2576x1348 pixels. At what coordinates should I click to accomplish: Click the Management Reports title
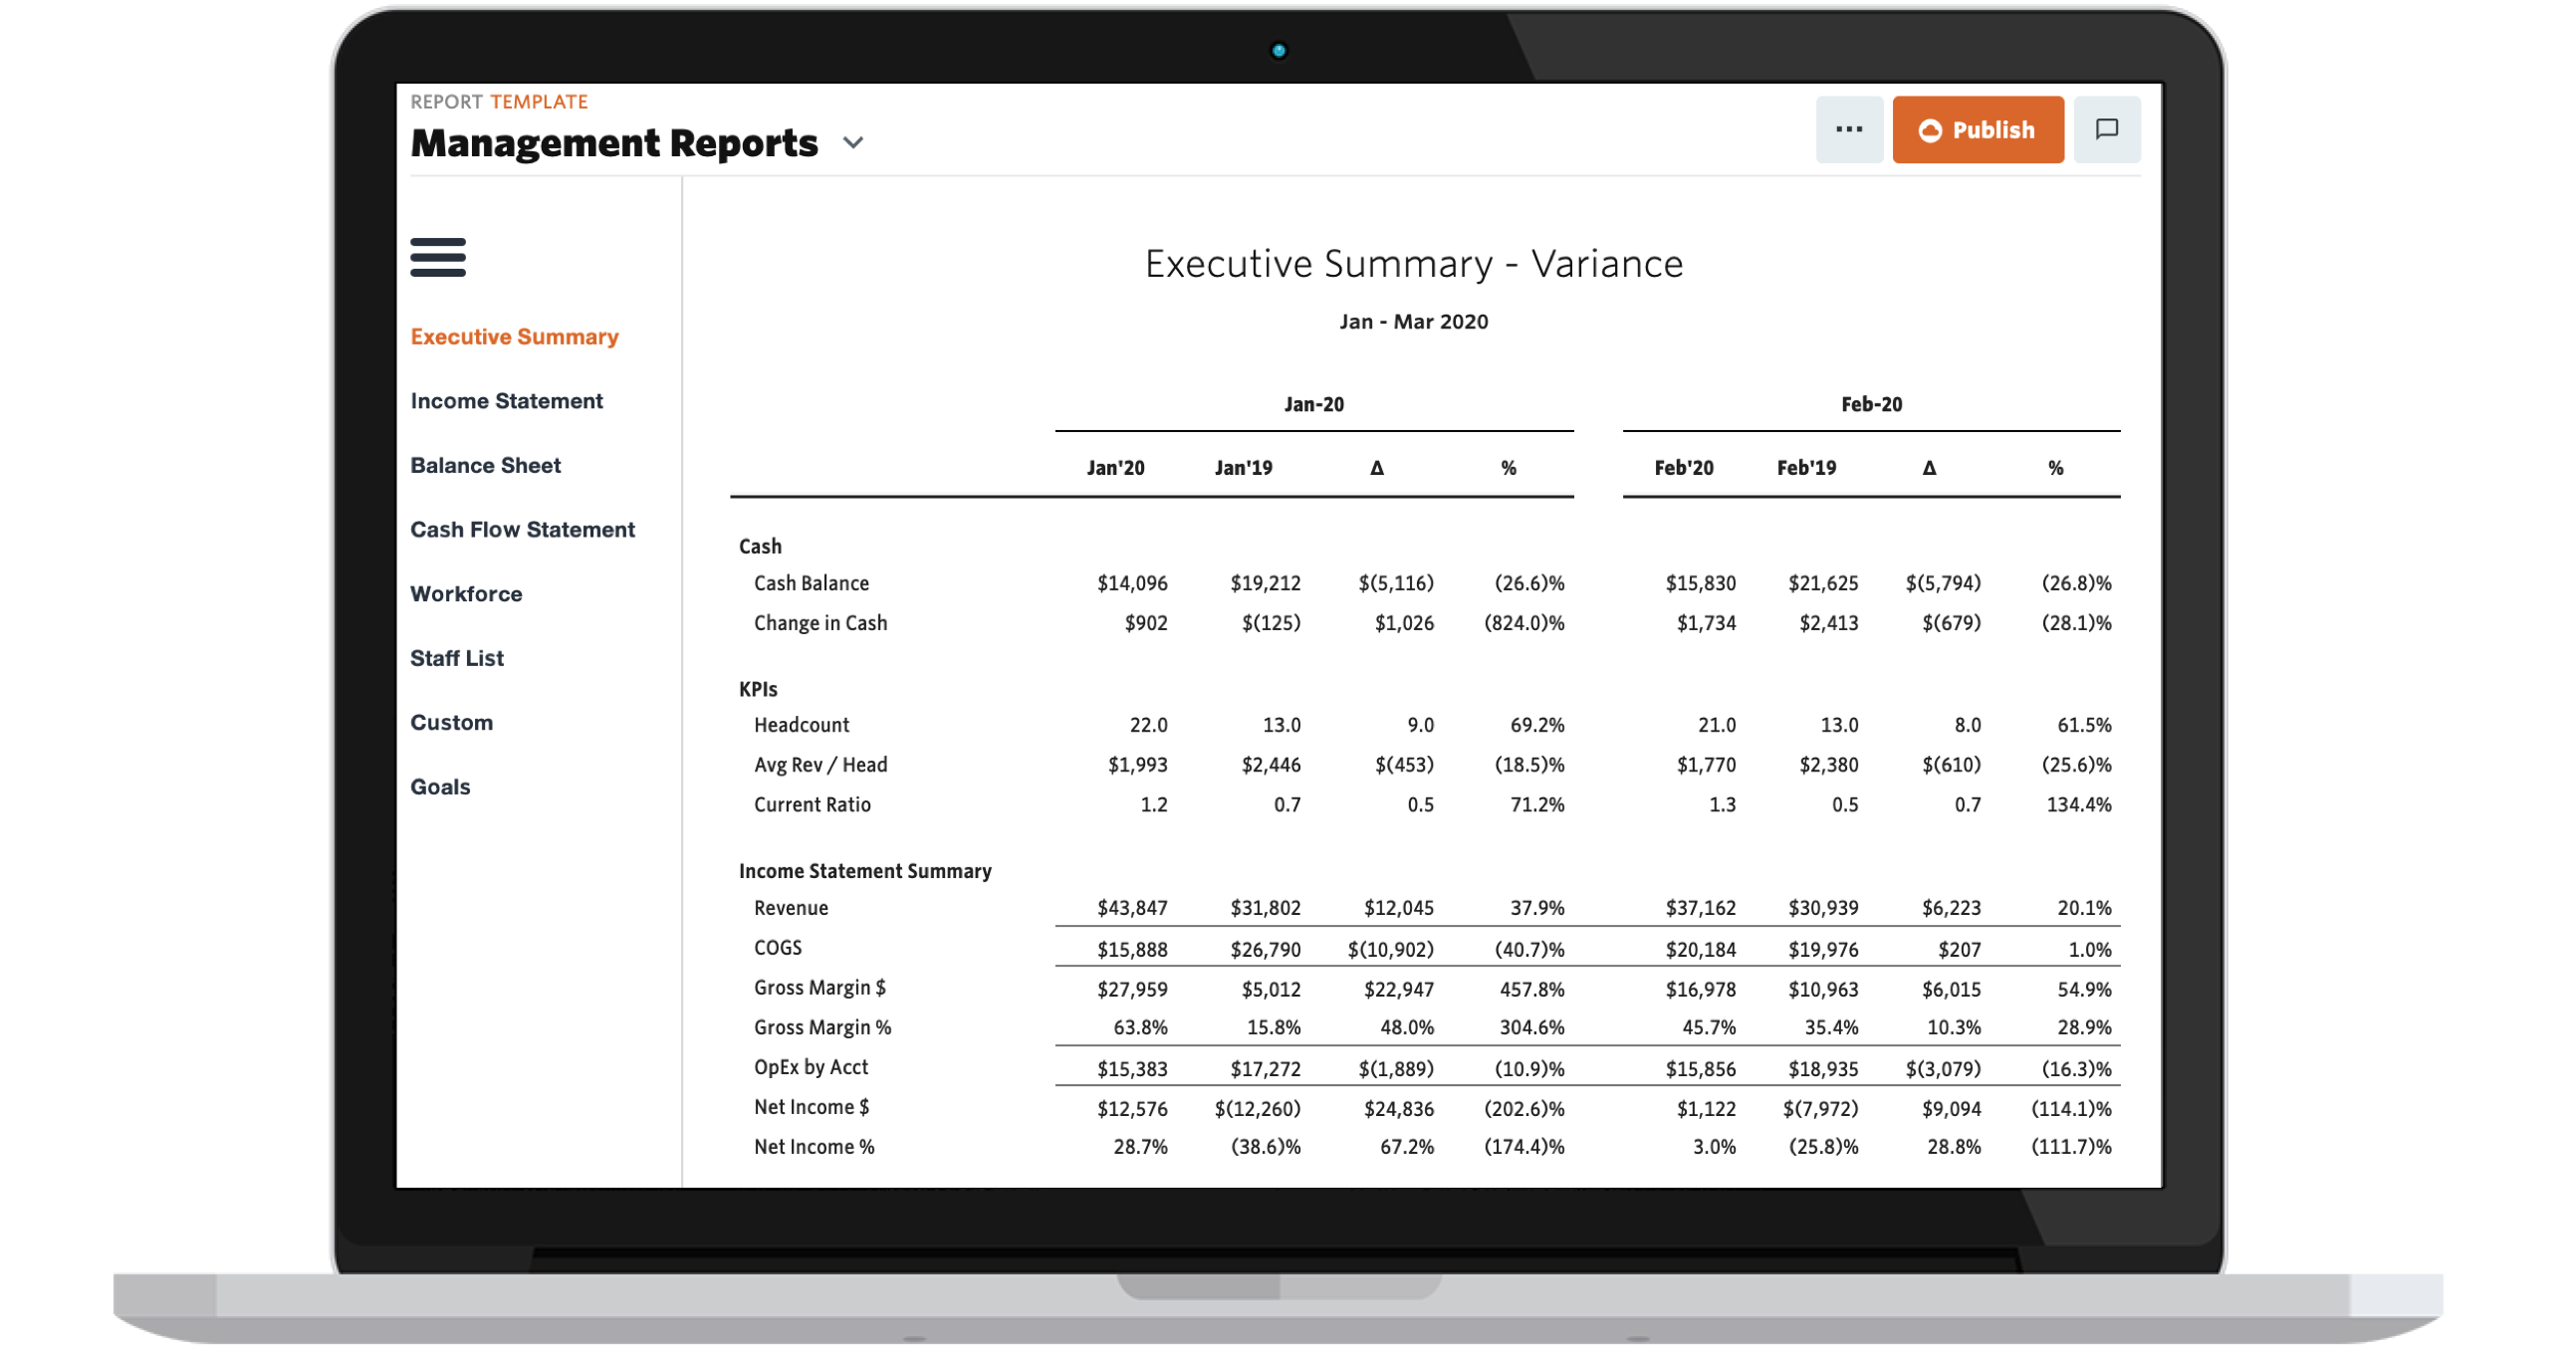614,143
